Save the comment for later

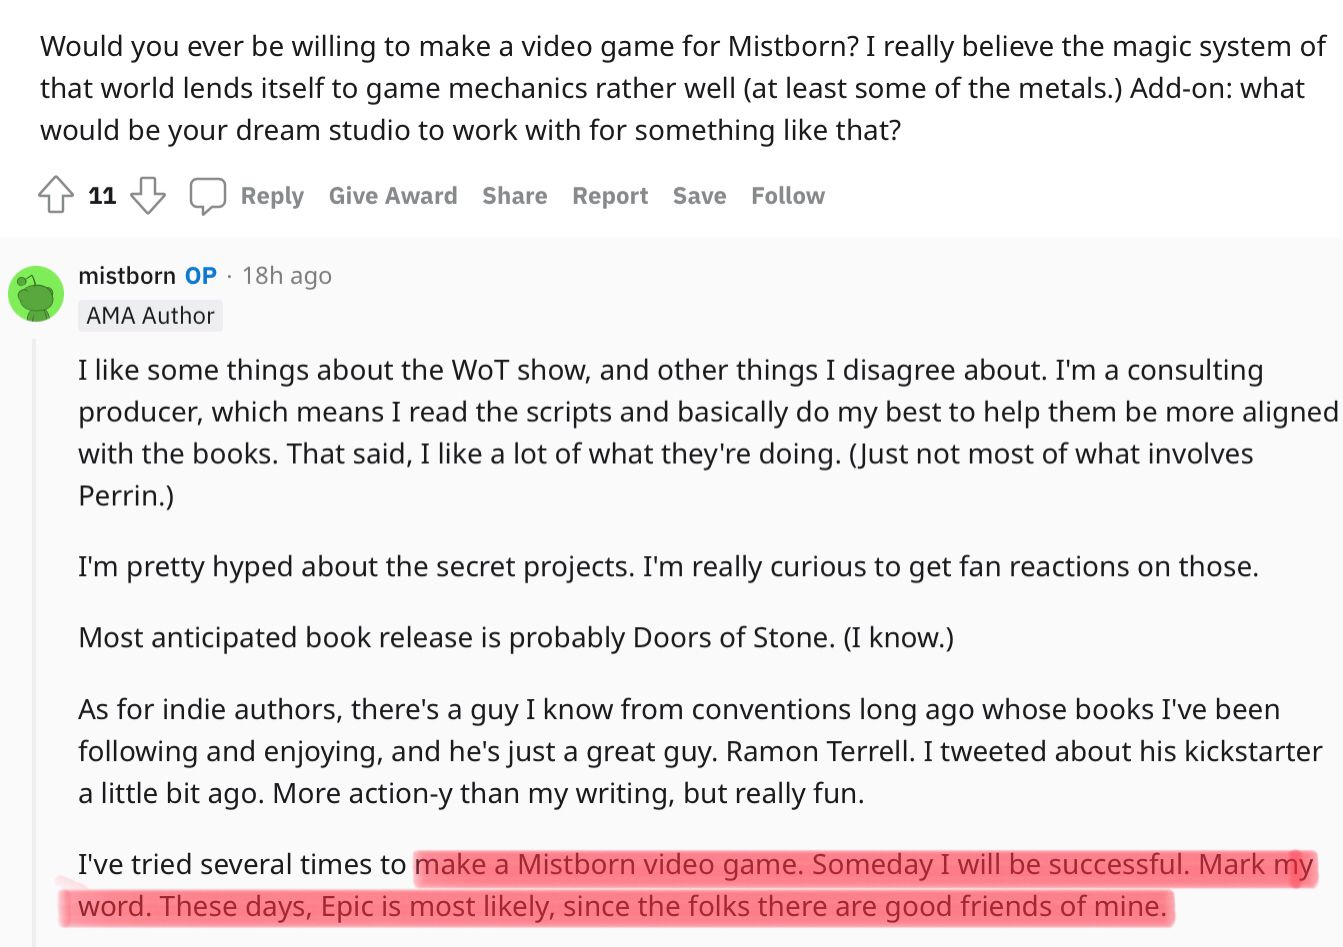(699, 196)
